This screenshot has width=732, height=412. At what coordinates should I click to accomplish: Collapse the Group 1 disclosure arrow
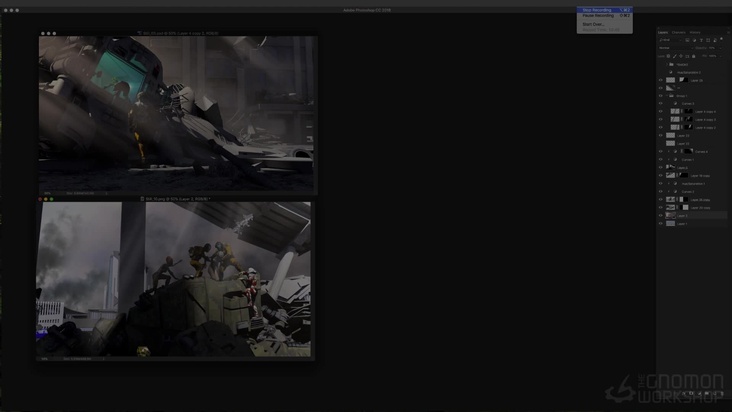coord(667,96)
